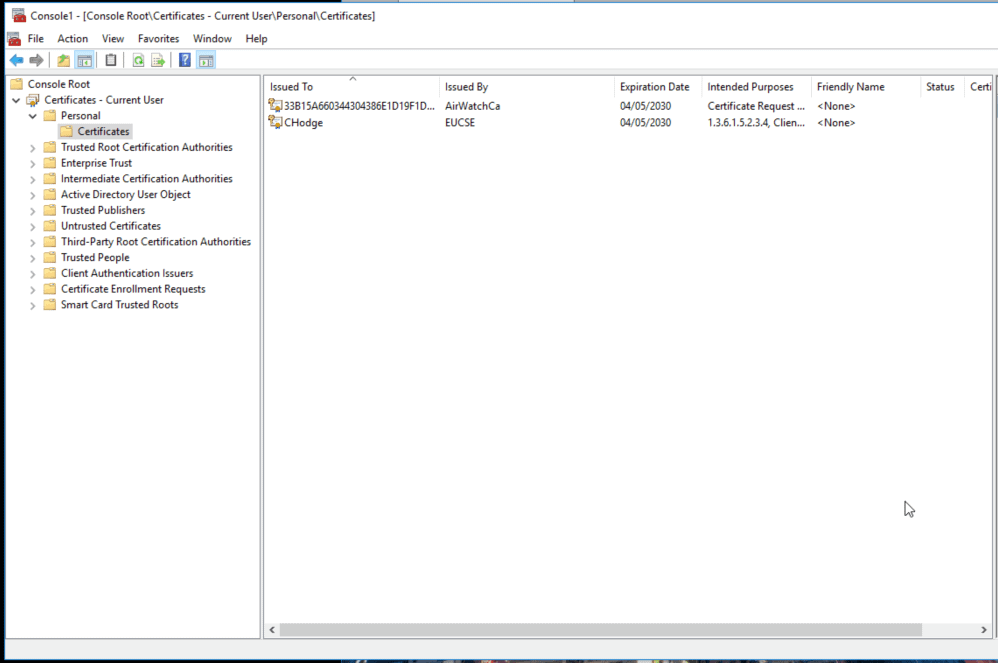The image size is (998, 663).
Task: Click the Refresh toolbar icon
Action: [x=138, y=60]
